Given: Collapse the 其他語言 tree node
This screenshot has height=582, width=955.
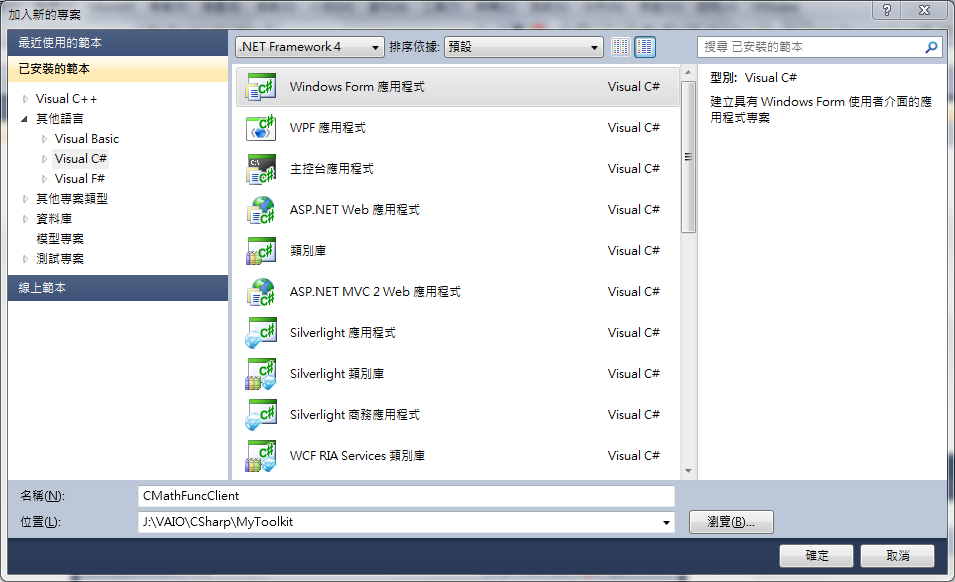Looking at the screenshot, I should pos(25,119).
